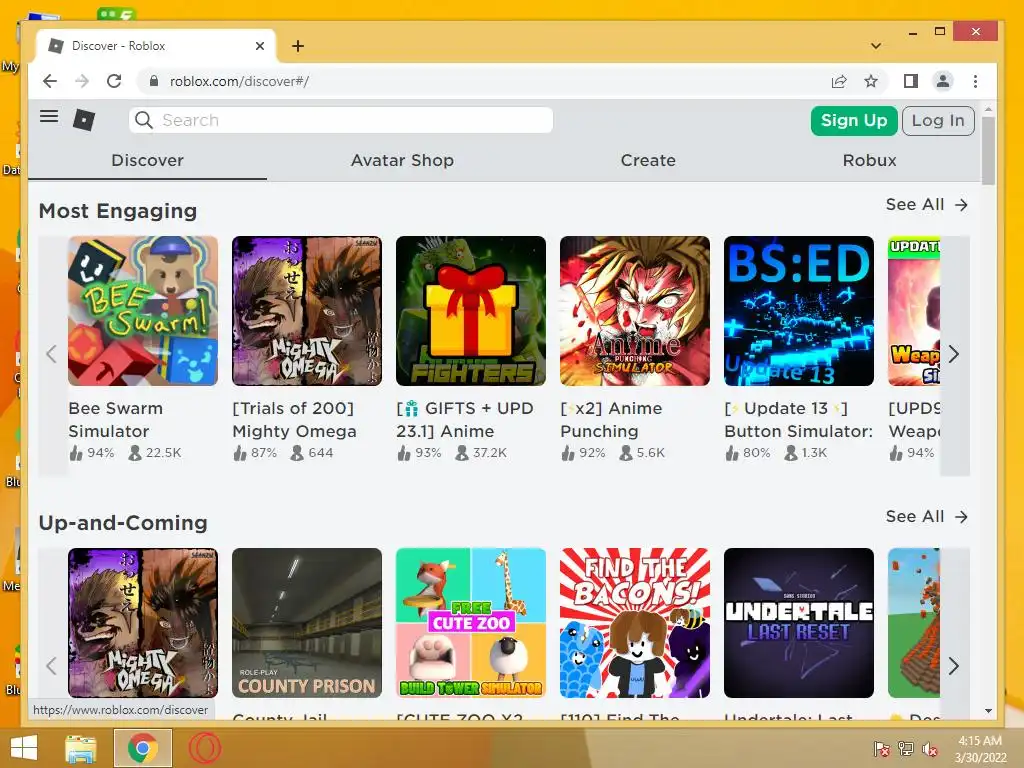Toggle the Chrome side panel icon
This screenshot has width=1024, height=768.
[910, 81]
